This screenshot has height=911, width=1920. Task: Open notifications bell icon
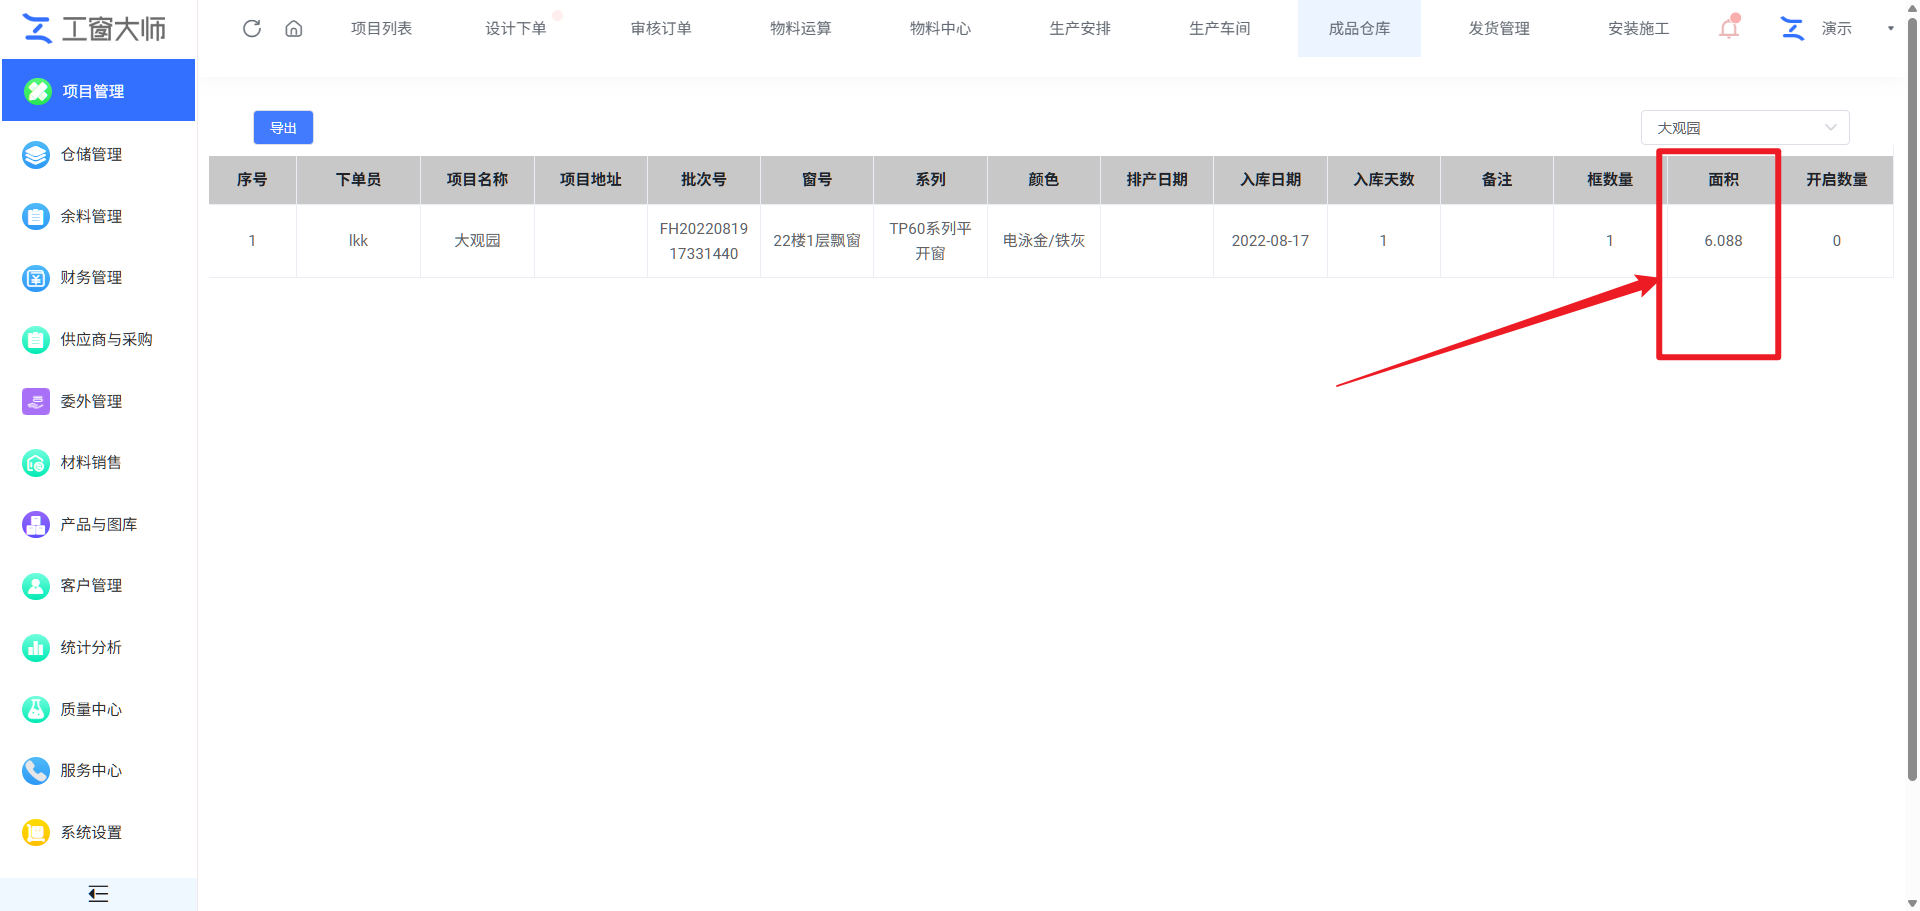point(1729,27)
